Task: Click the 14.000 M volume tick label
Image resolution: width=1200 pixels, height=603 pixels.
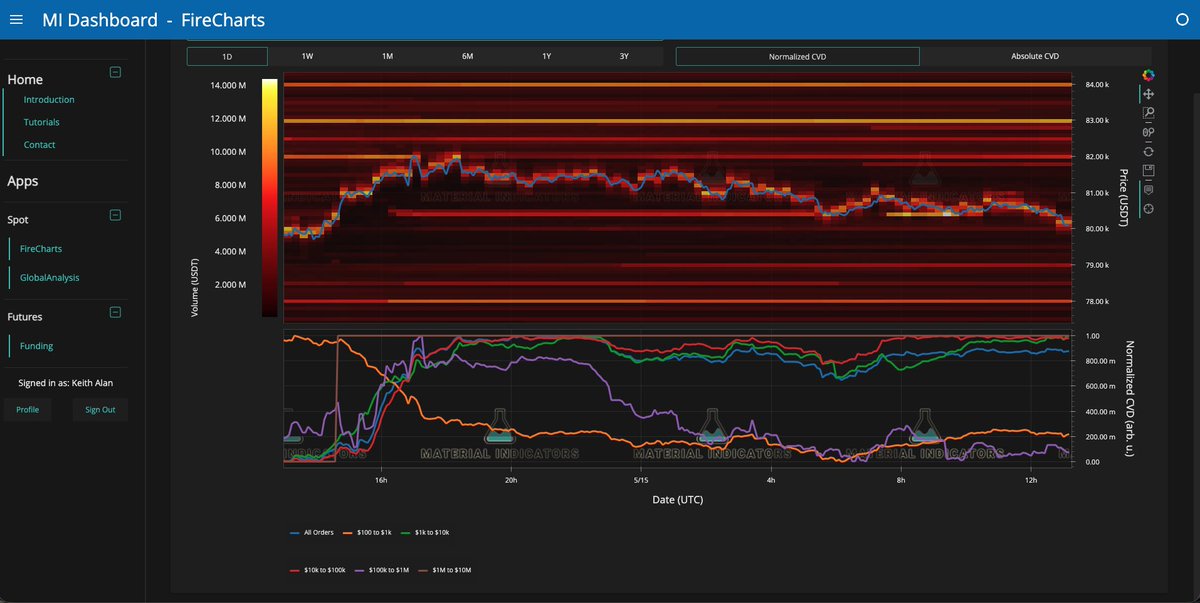Action: pyautogui.click(x=228, y=85)
